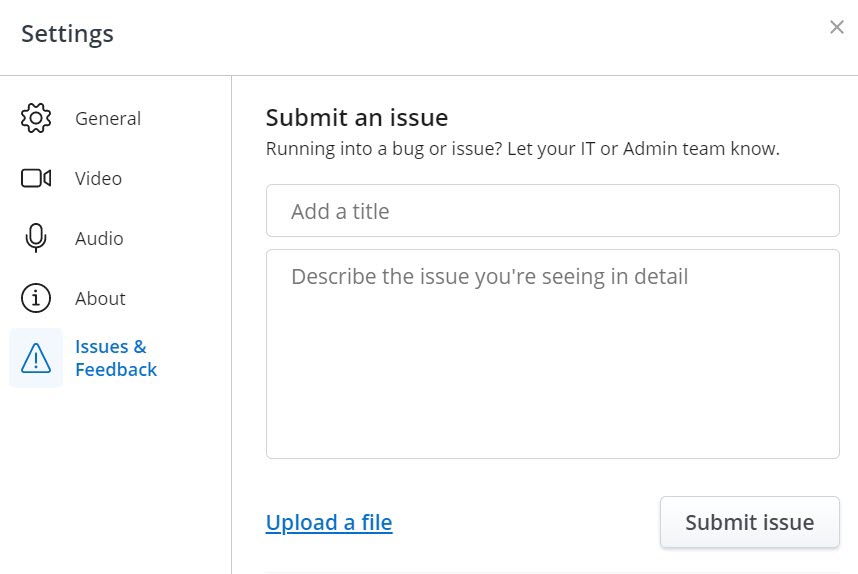This screenshot has width=858, height=574.
Task: Click the Settings dialog title text
Action: click(x=67, y=34)
